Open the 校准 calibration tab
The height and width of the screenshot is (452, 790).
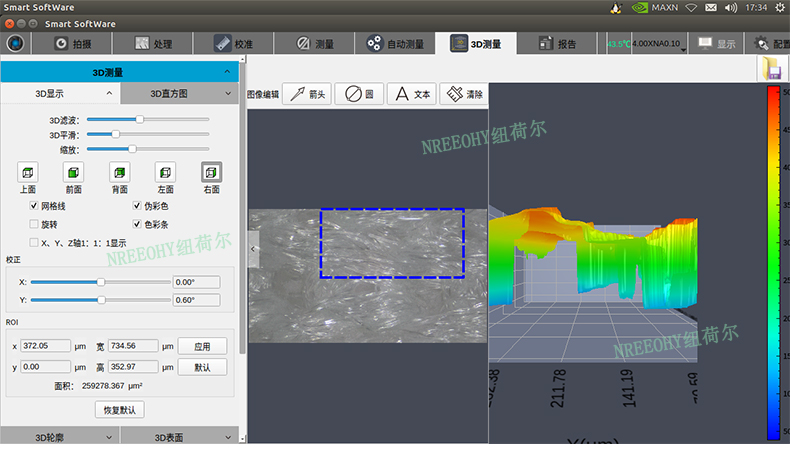click(233, 44)
